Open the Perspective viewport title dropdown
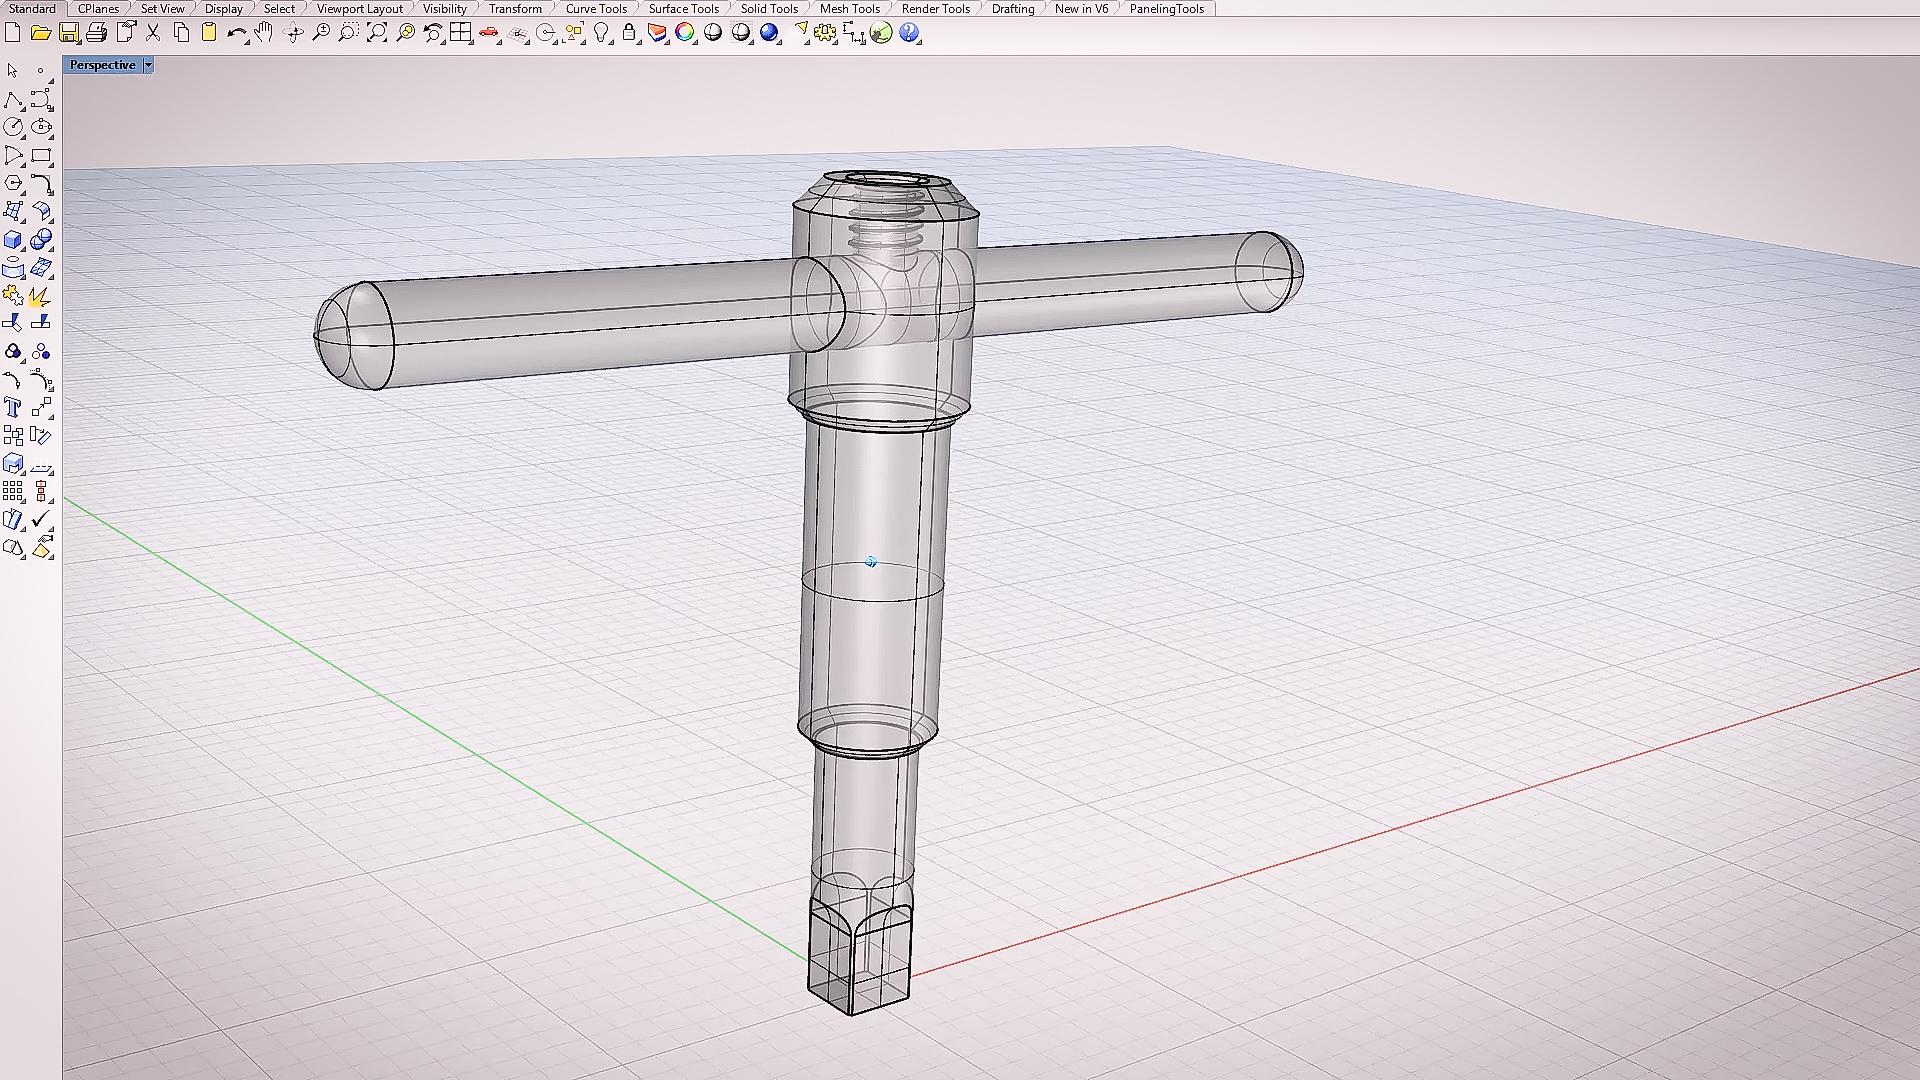The height and width of the screenshot is (1080, 1920). point(147,64)
